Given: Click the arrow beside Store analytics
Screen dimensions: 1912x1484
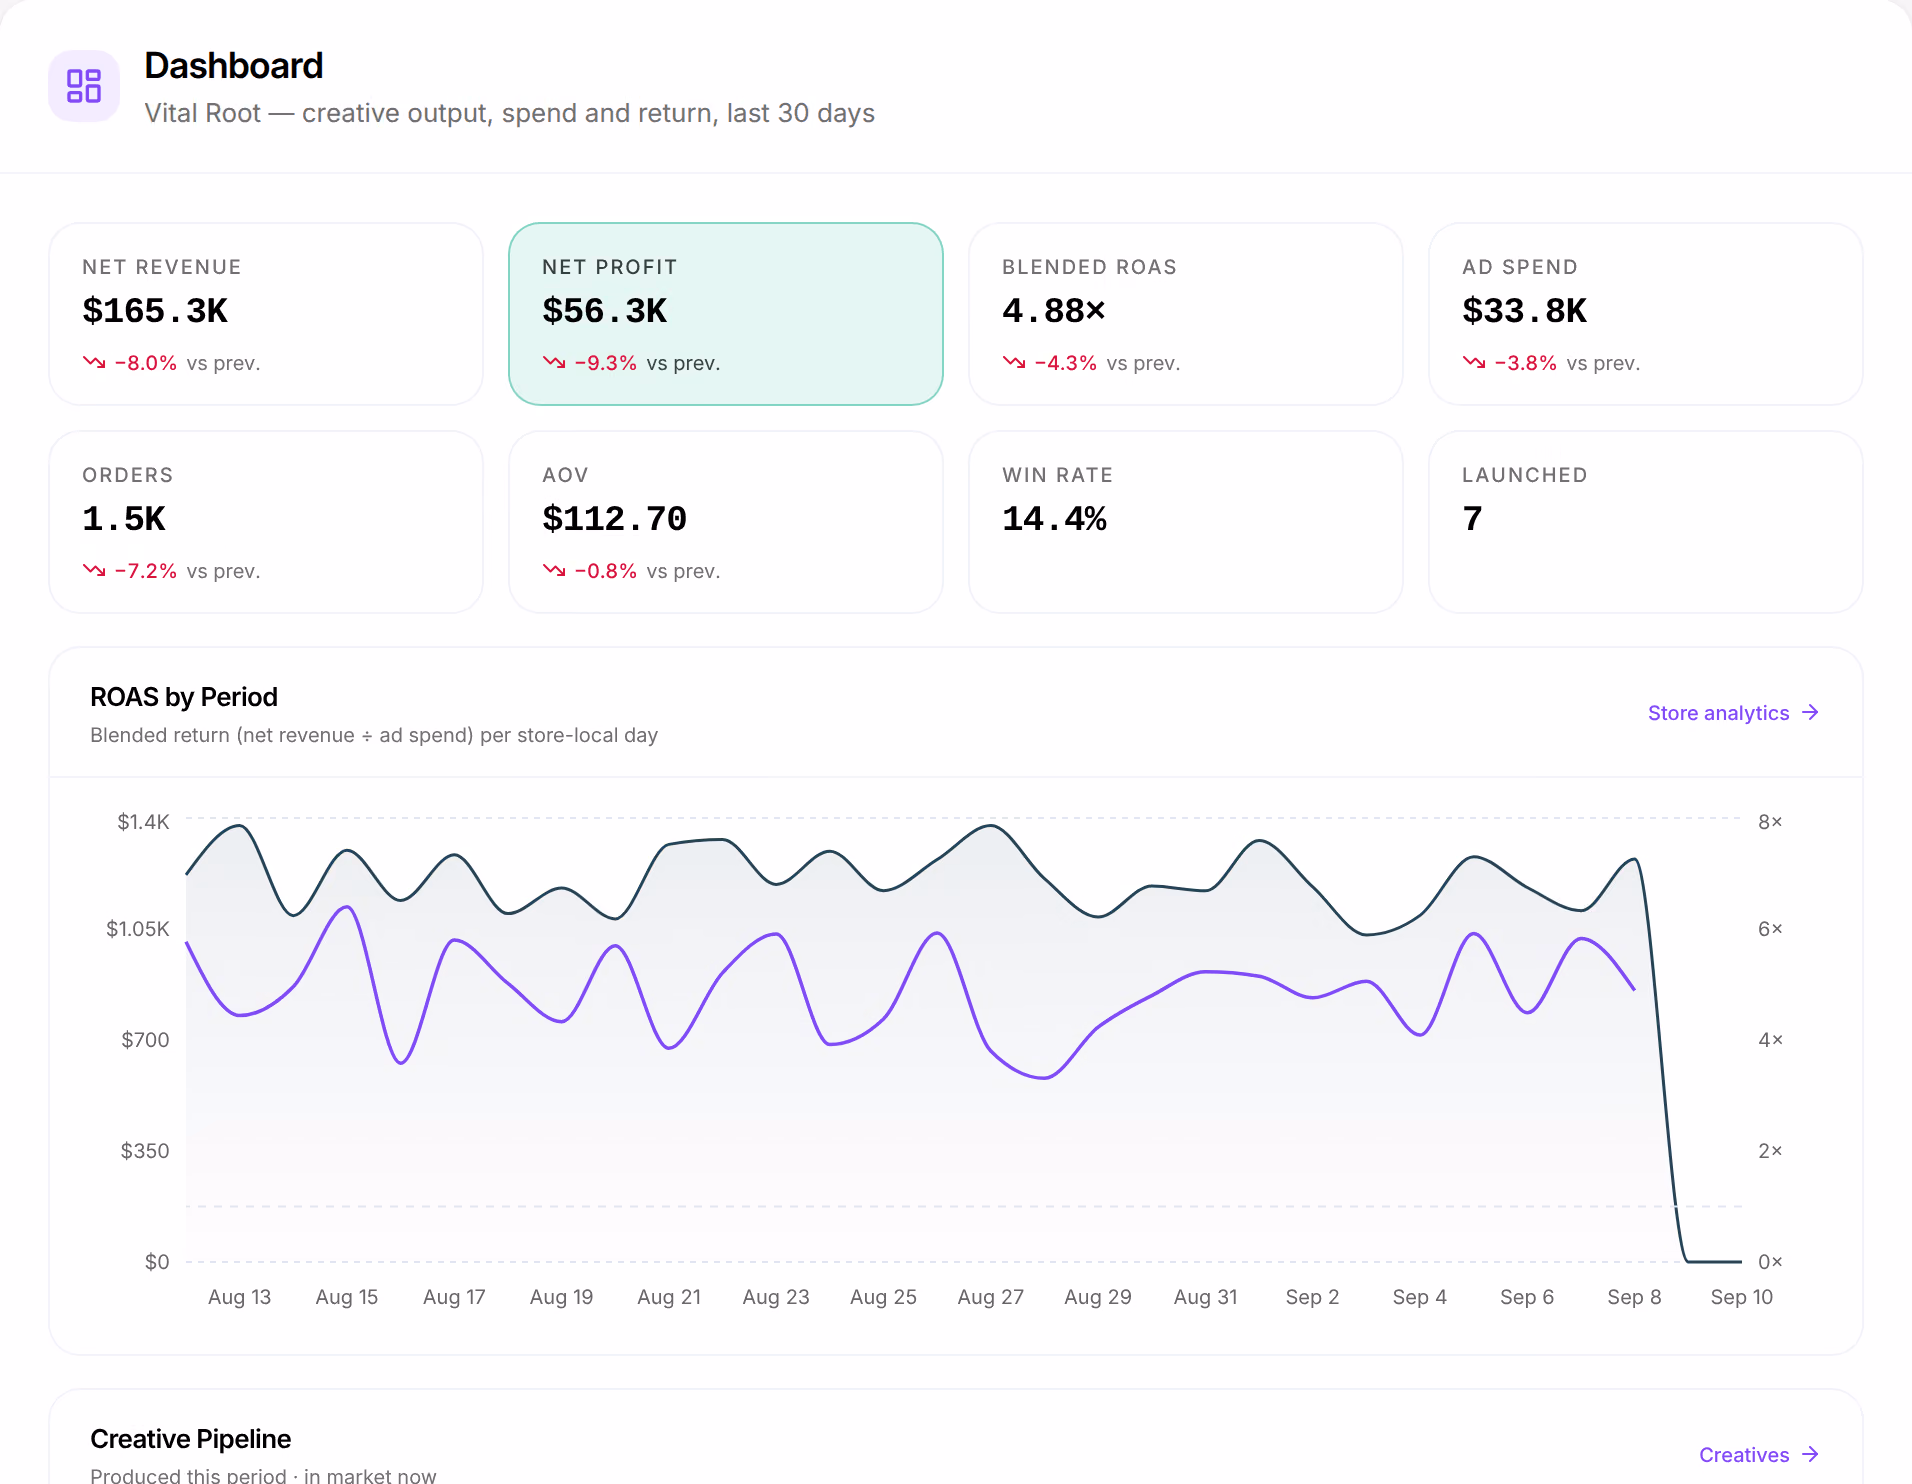Looking at the screenshot, I should (1810, 713).
